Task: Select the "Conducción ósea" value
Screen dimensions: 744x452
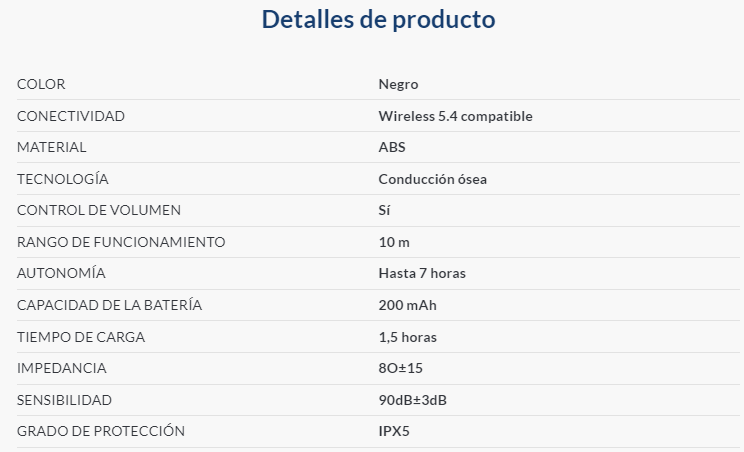Action: pos(432,179)
